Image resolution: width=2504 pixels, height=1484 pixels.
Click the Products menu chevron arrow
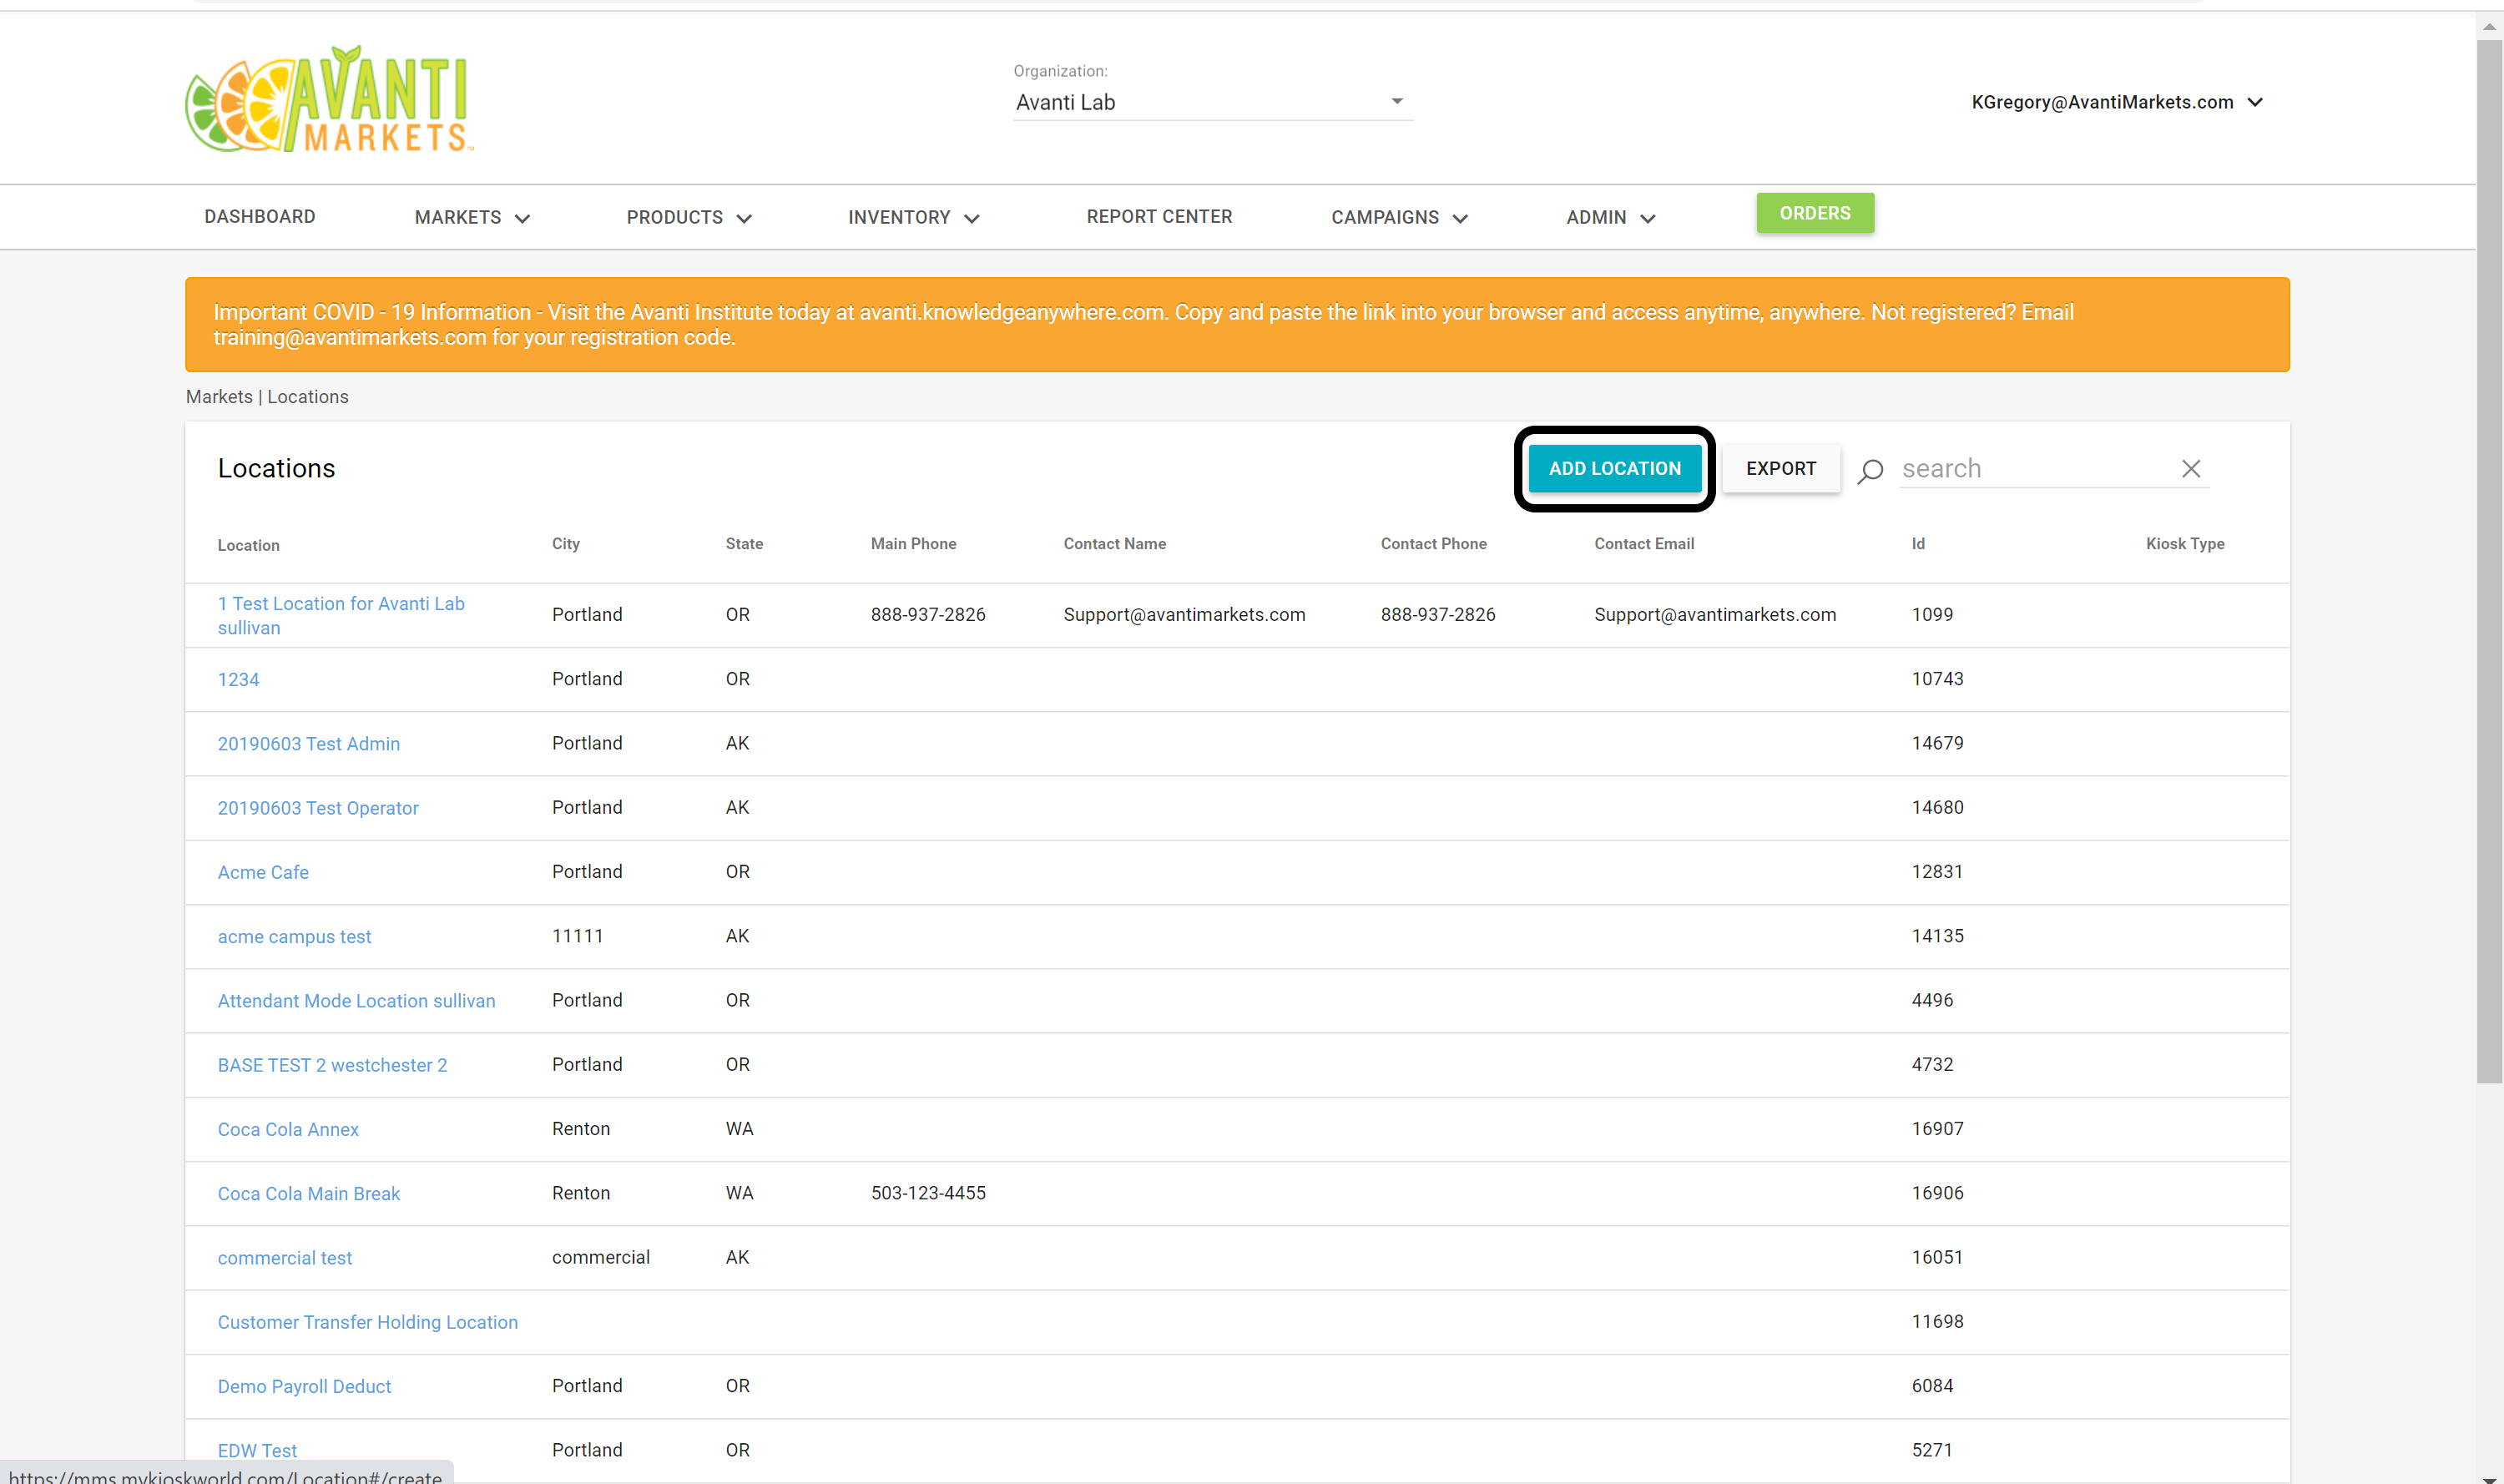coord(743,219)
